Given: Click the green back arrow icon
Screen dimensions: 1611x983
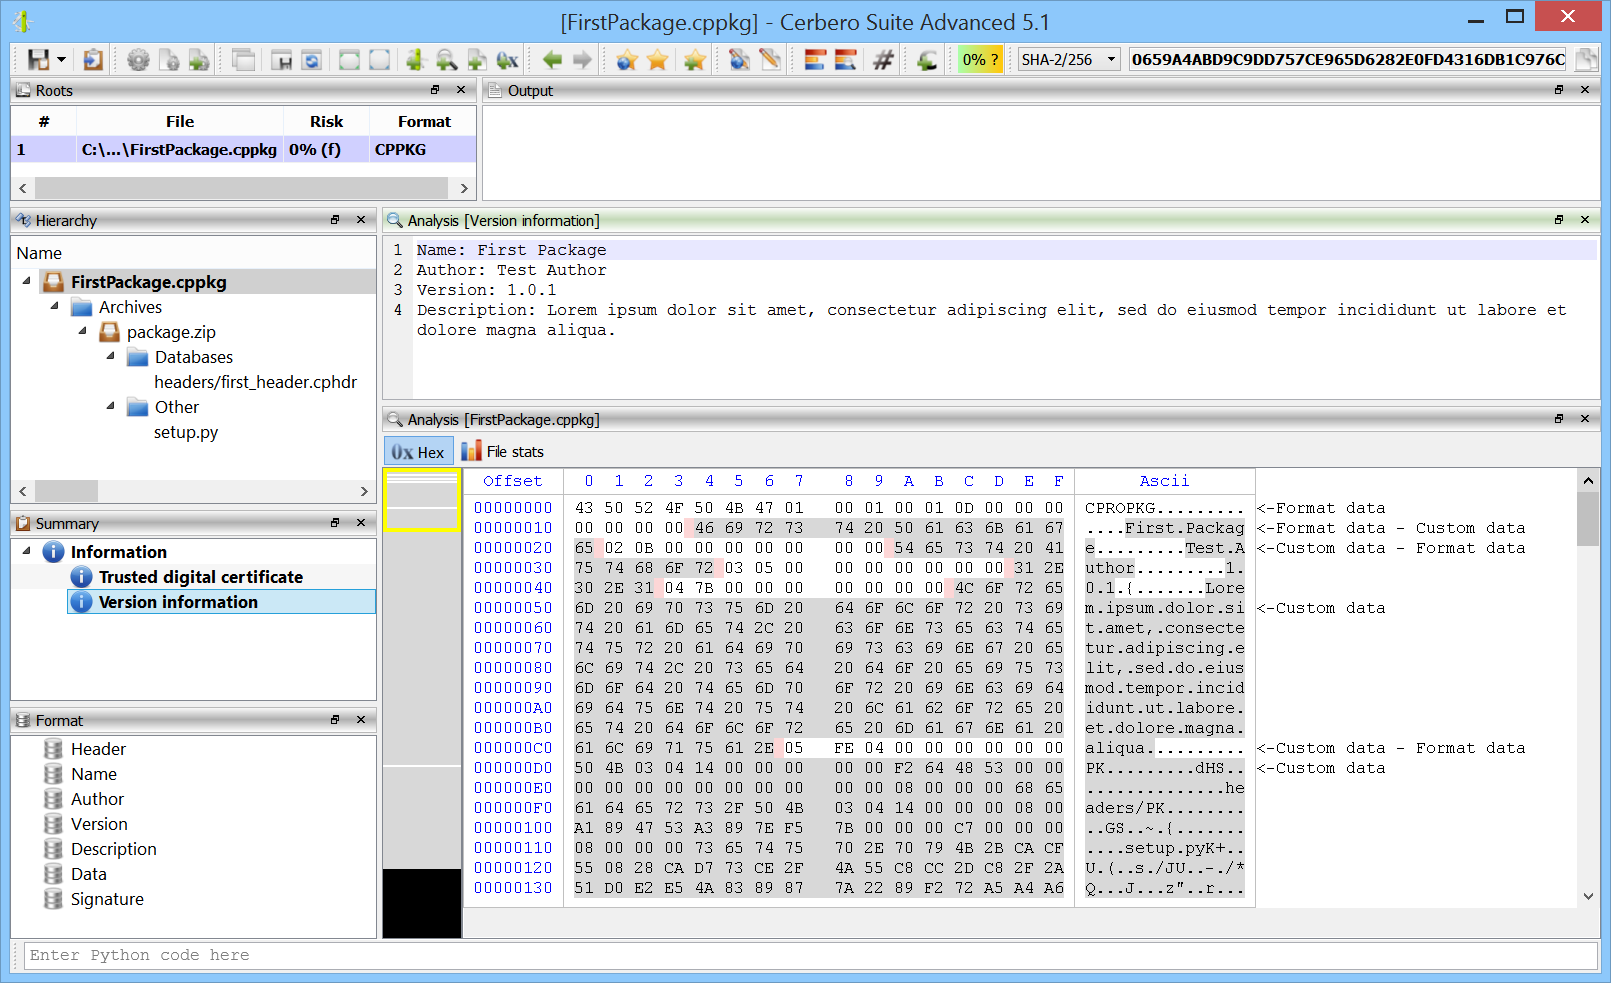Looking at the screenshot, I should 552,60.
